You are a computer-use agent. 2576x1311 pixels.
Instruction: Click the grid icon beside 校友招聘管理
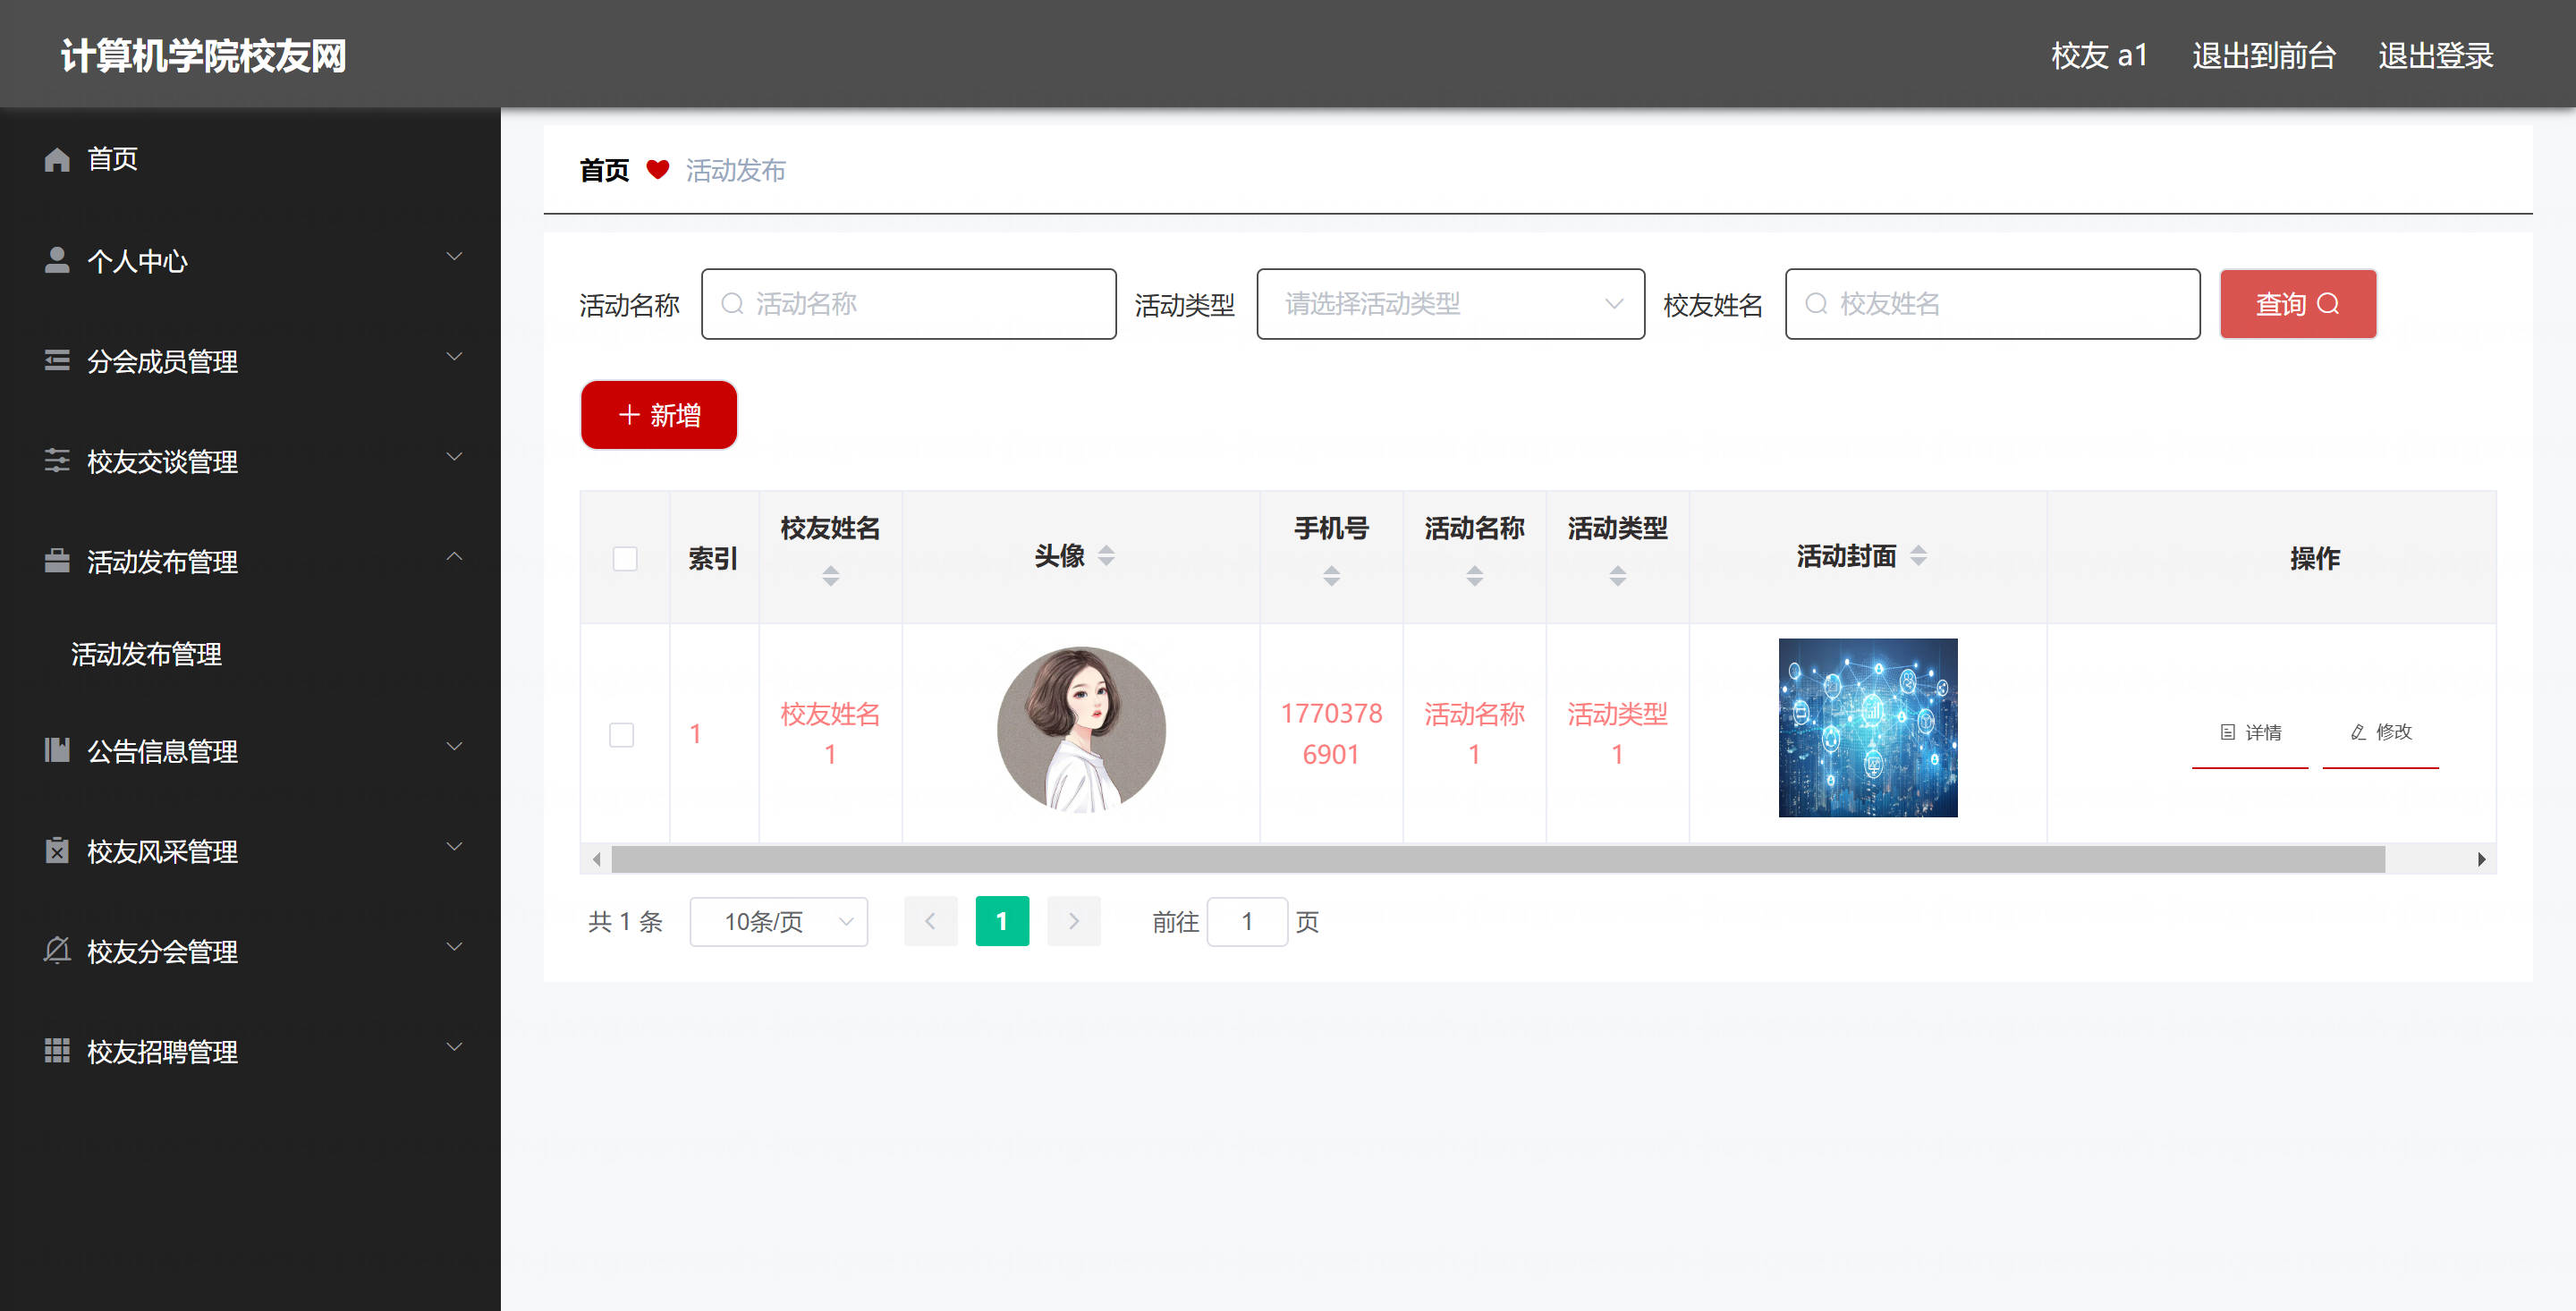point(57,1050)
